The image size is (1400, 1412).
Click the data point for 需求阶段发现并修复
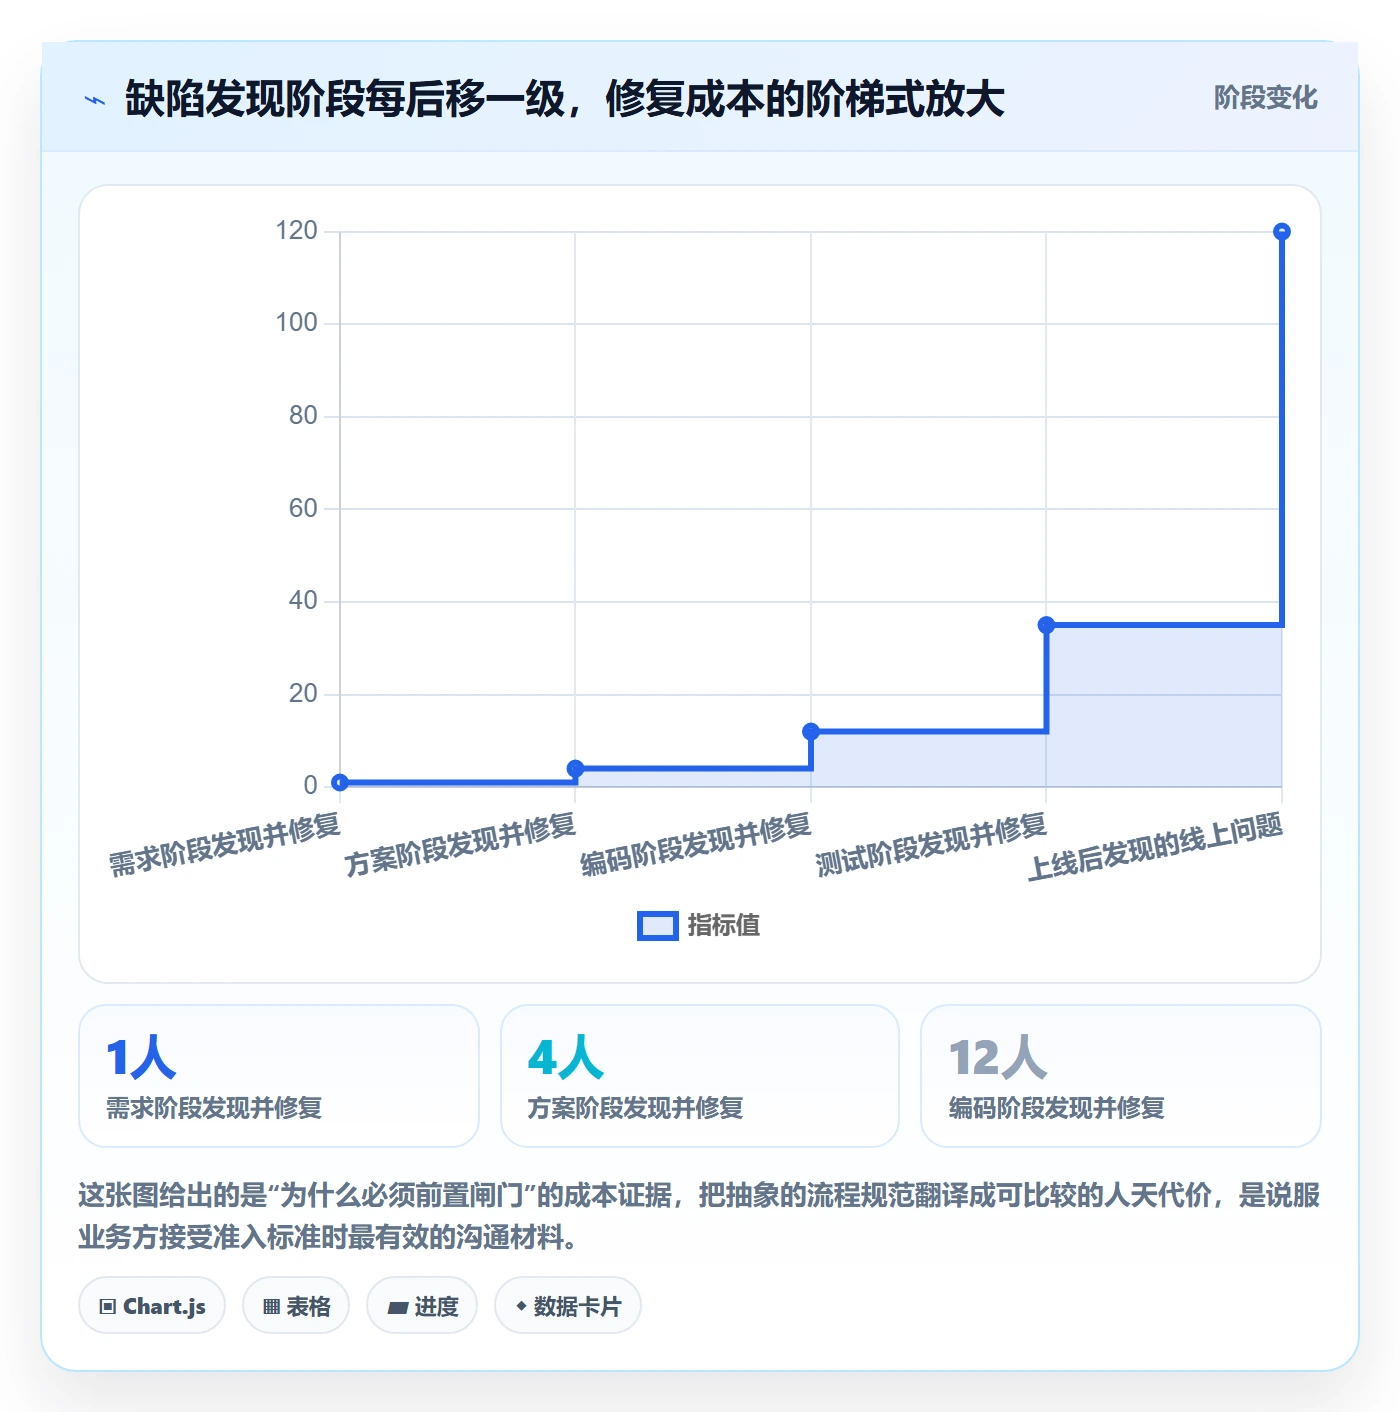340,783
